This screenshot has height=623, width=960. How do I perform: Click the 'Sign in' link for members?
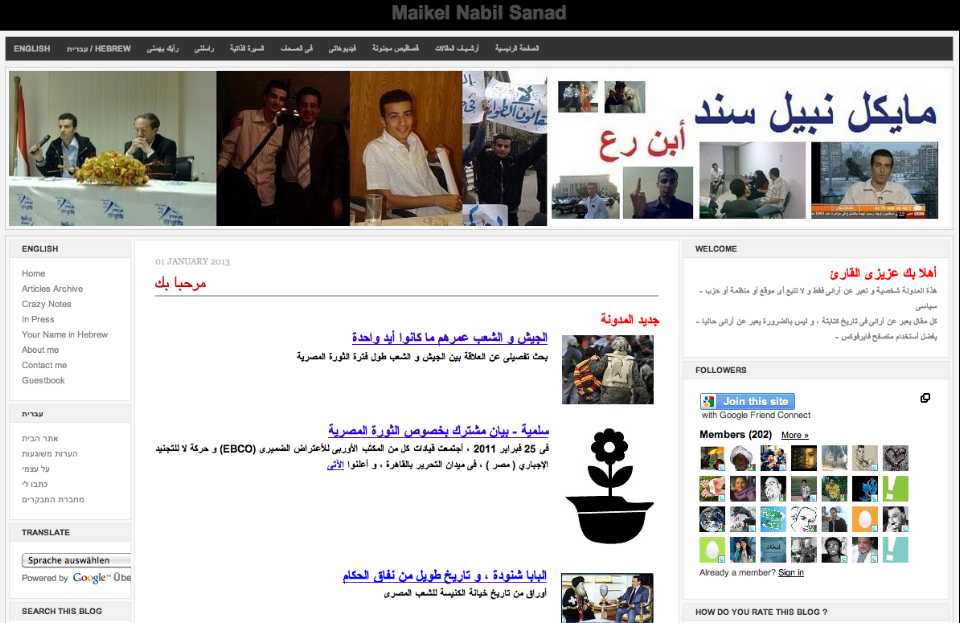(790, 572)
